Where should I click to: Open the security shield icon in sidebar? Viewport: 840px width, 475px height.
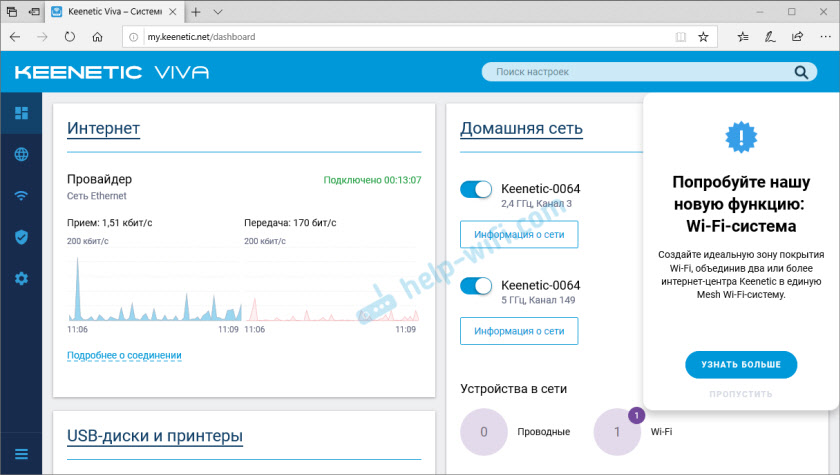(x=21, y=237)
